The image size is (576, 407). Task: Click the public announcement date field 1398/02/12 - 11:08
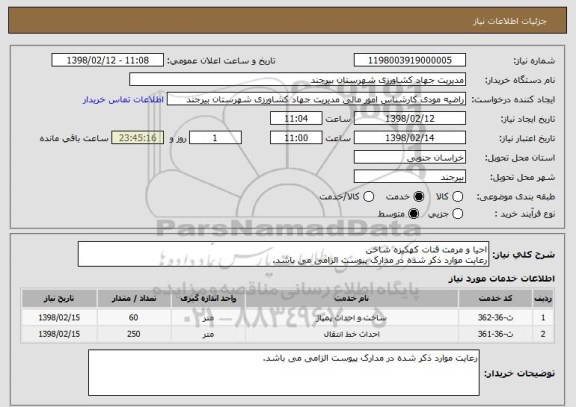coord(108,60)
